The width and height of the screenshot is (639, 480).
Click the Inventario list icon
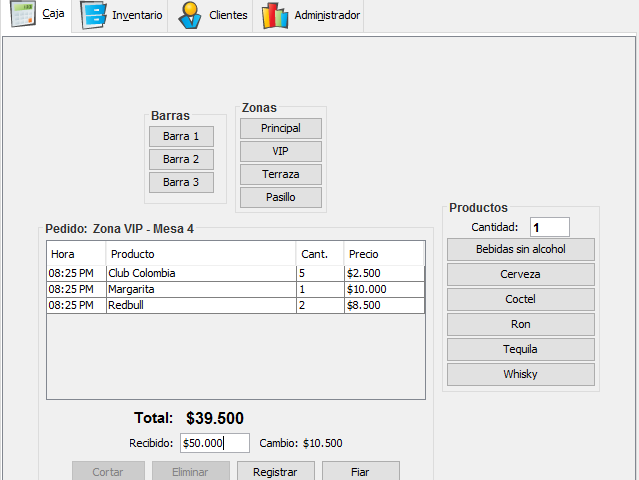[x=93, y=16]
